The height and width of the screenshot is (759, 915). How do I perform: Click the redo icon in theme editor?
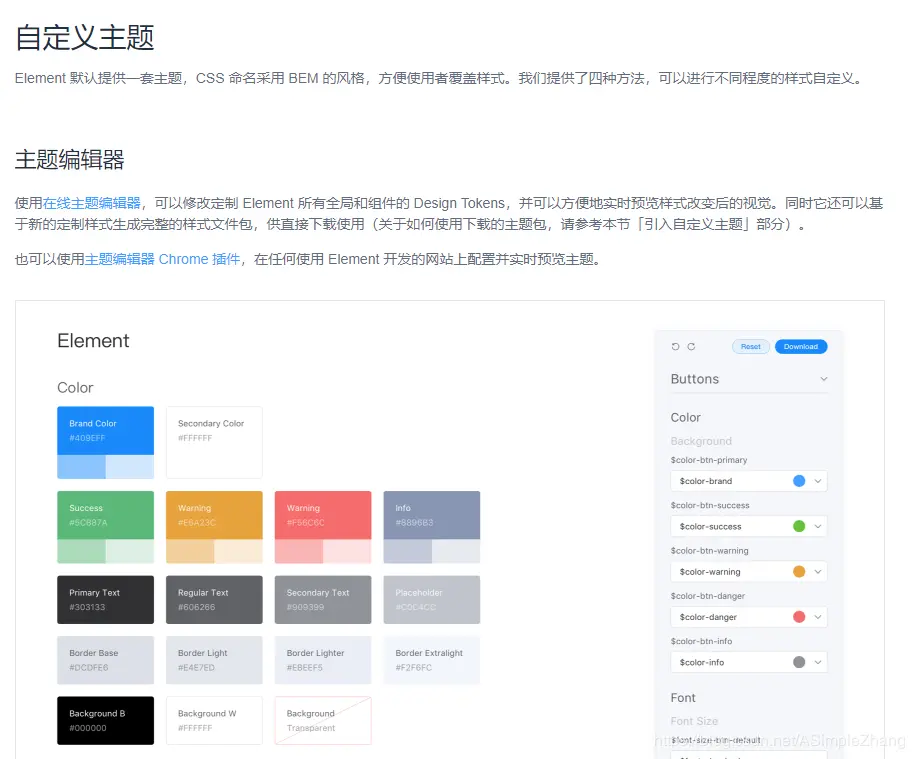pos(691,346)
